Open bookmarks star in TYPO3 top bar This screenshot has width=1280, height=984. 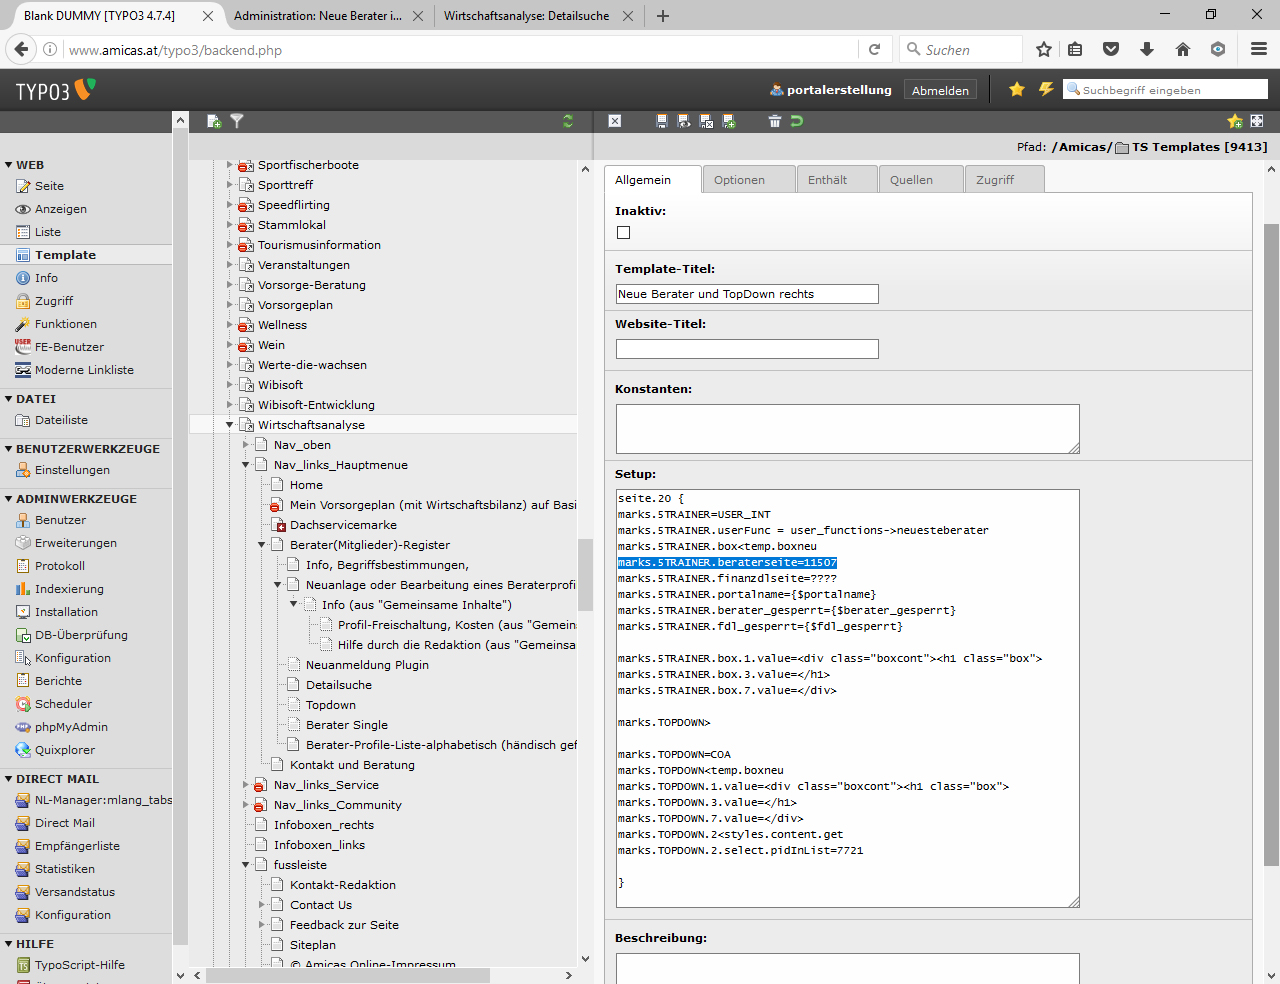coord(1017,89)
